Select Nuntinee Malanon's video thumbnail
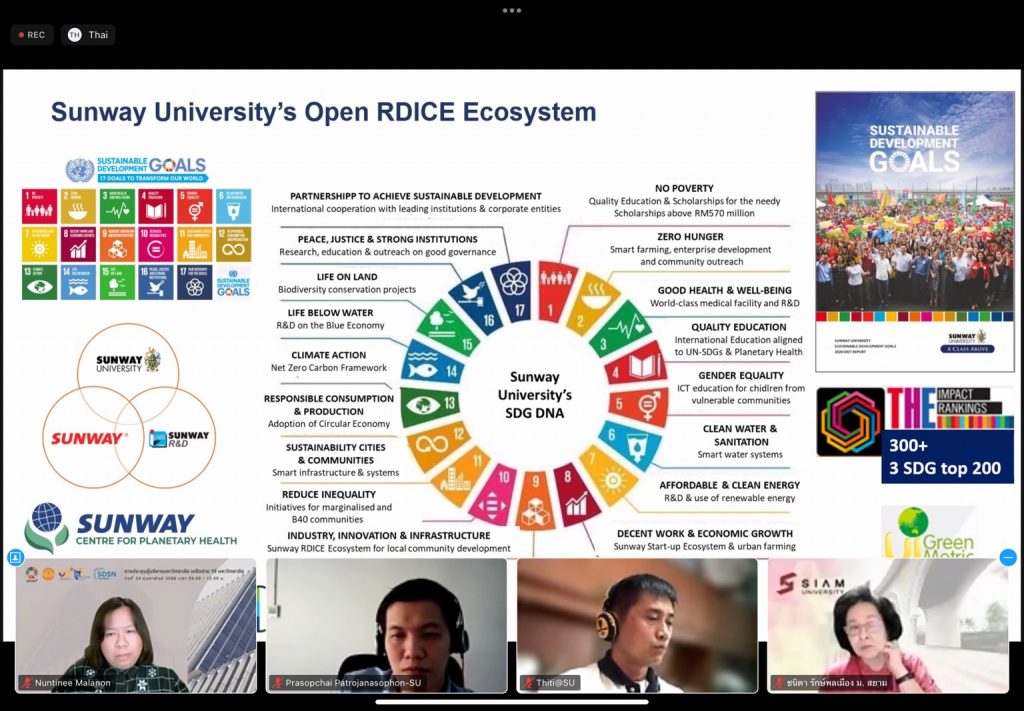The height and width of the screenshot is (711, 1024). pos(136,625)
